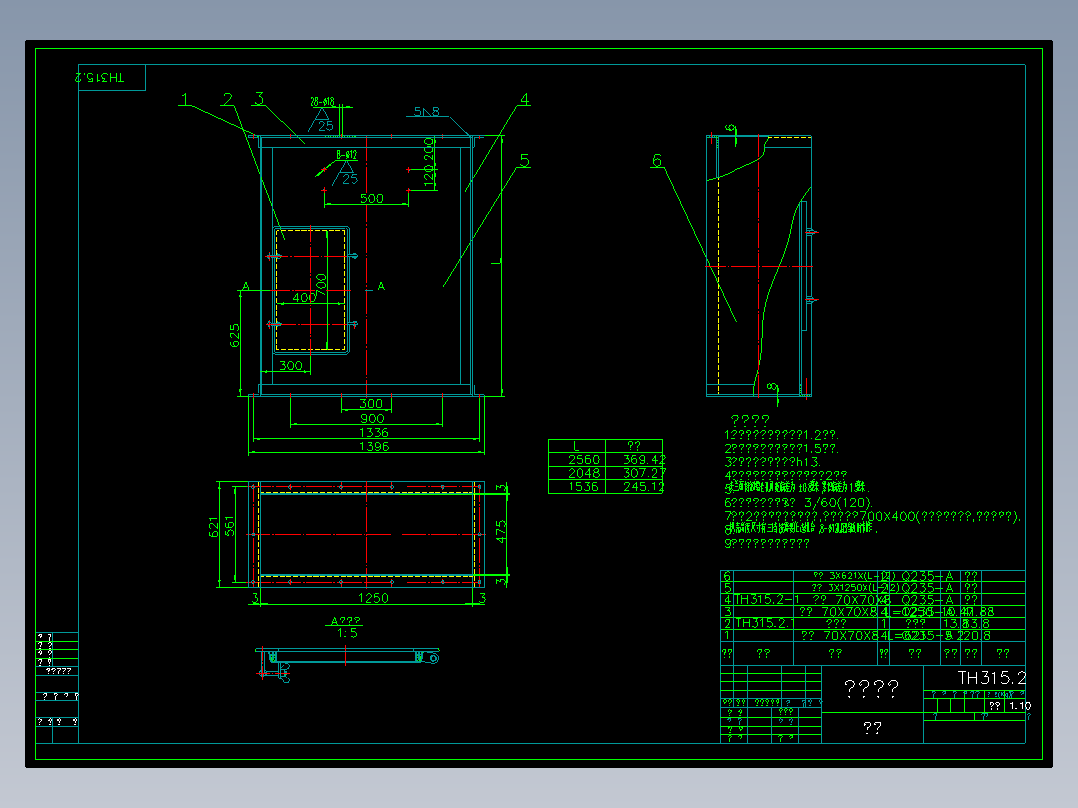Image resolution: width=1078 pixels, height=808 pixels.
Task: Click Q235-A material in parts list row 5
Action: point(927,587)
